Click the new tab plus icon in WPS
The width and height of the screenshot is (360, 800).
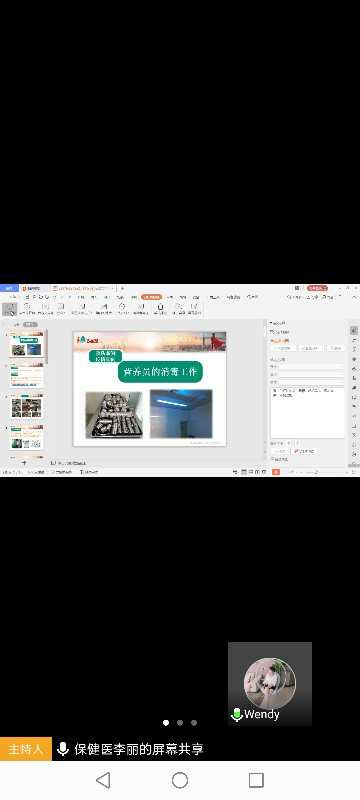coord(122,288)
